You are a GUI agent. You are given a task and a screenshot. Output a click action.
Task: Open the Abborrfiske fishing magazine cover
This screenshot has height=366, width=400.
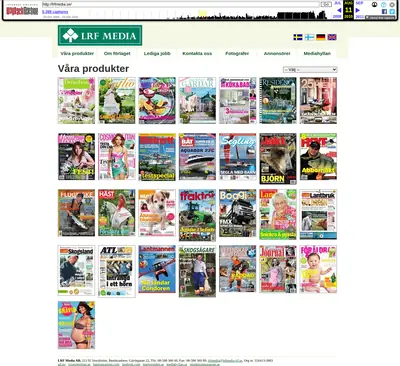tap(318, 157)
